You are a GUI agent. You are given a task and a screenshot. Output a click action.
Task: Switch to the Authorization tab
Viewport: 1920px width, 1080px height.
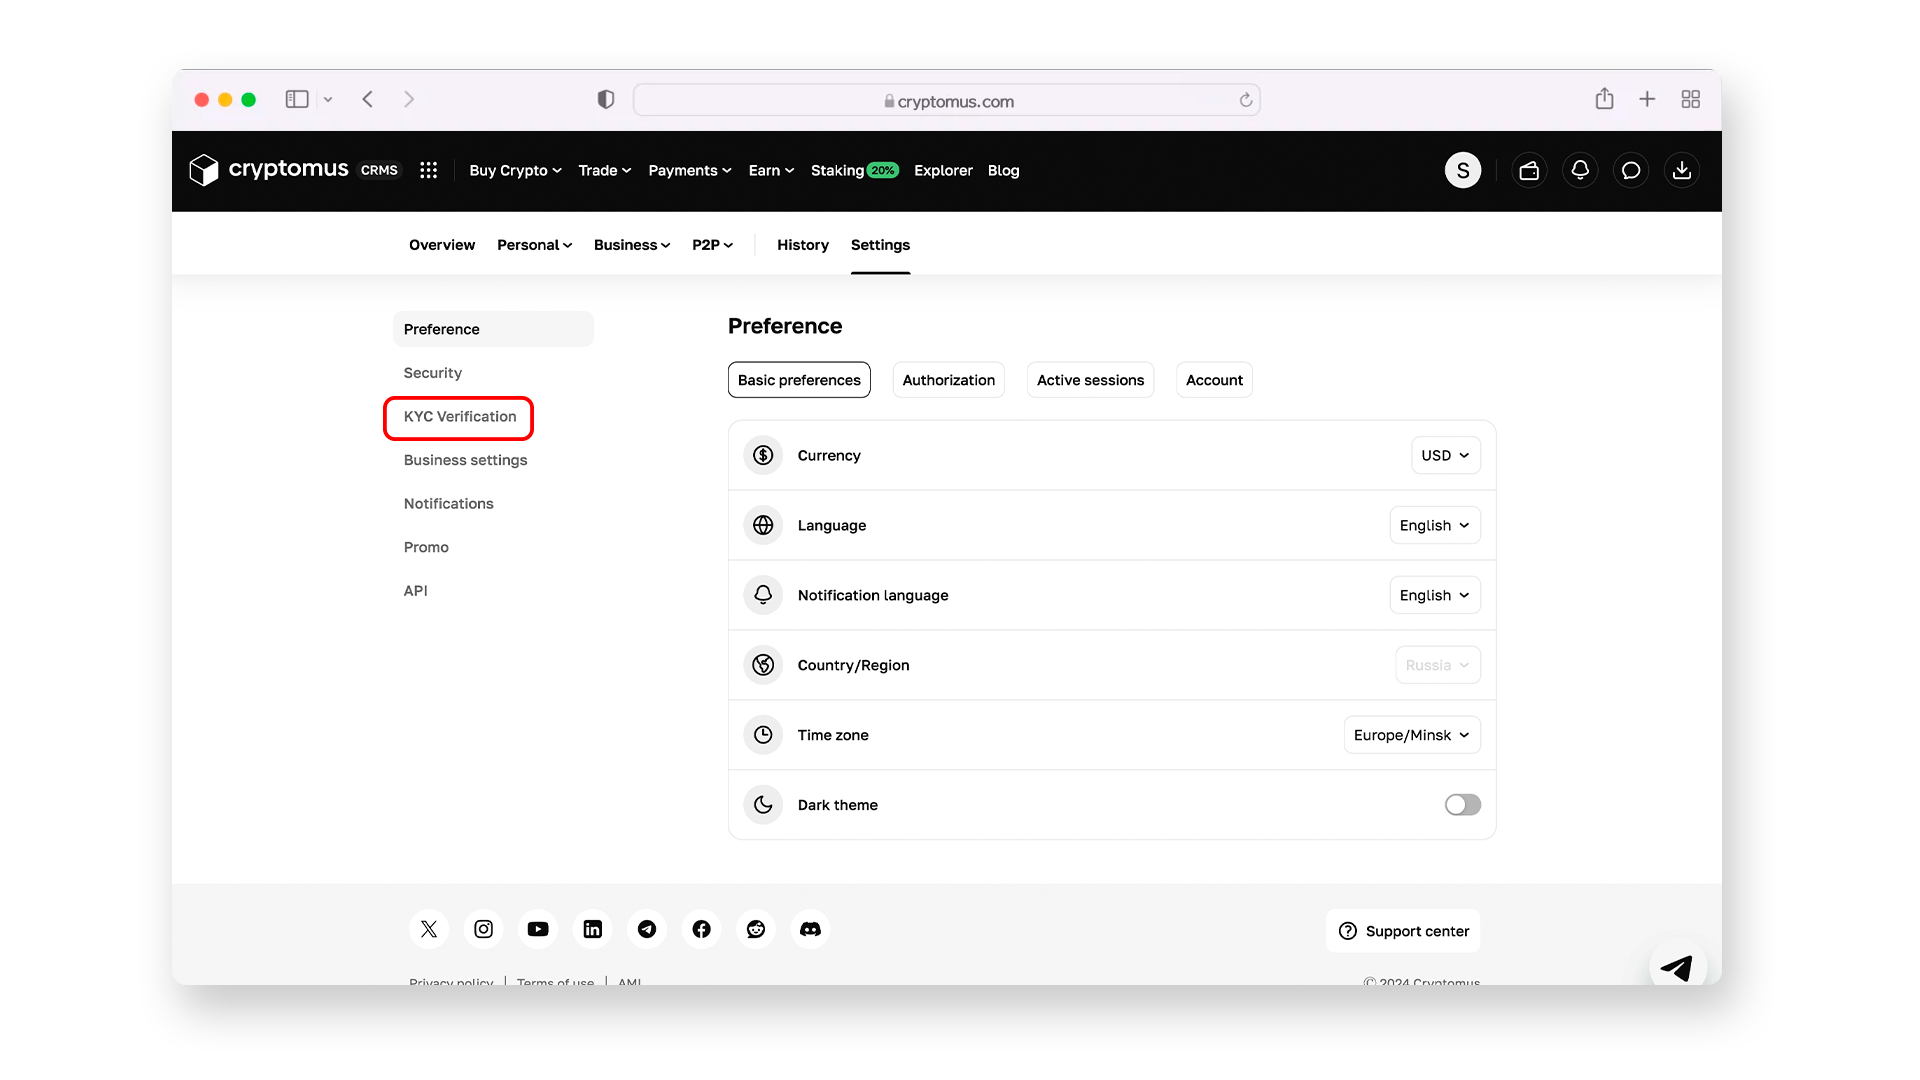point(949,380)
